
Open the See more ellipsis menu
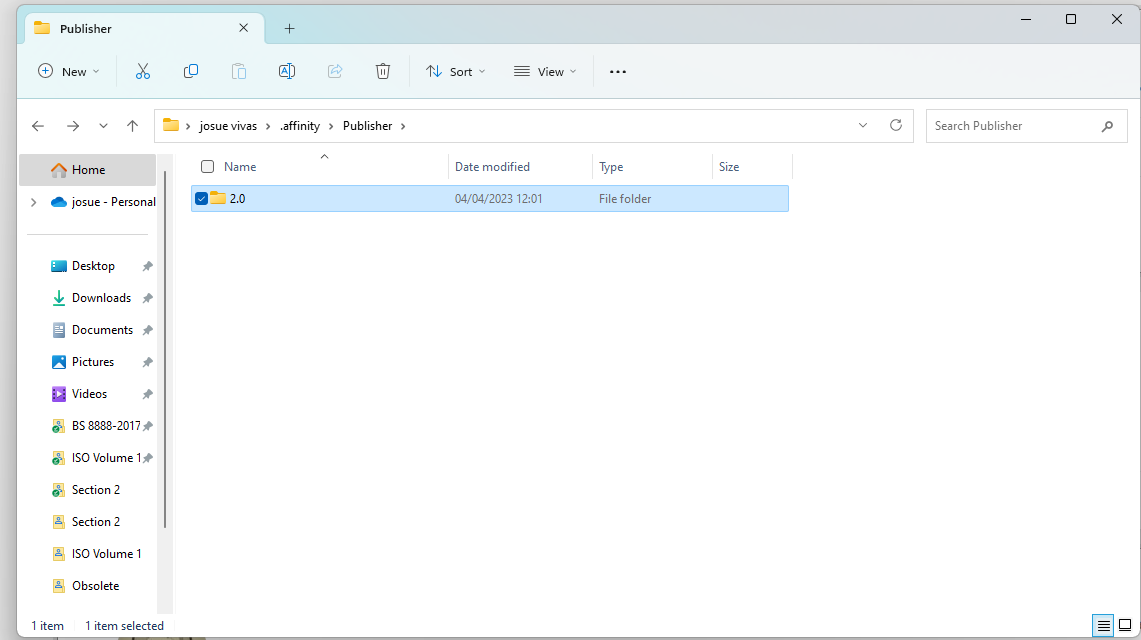(618, 71)
